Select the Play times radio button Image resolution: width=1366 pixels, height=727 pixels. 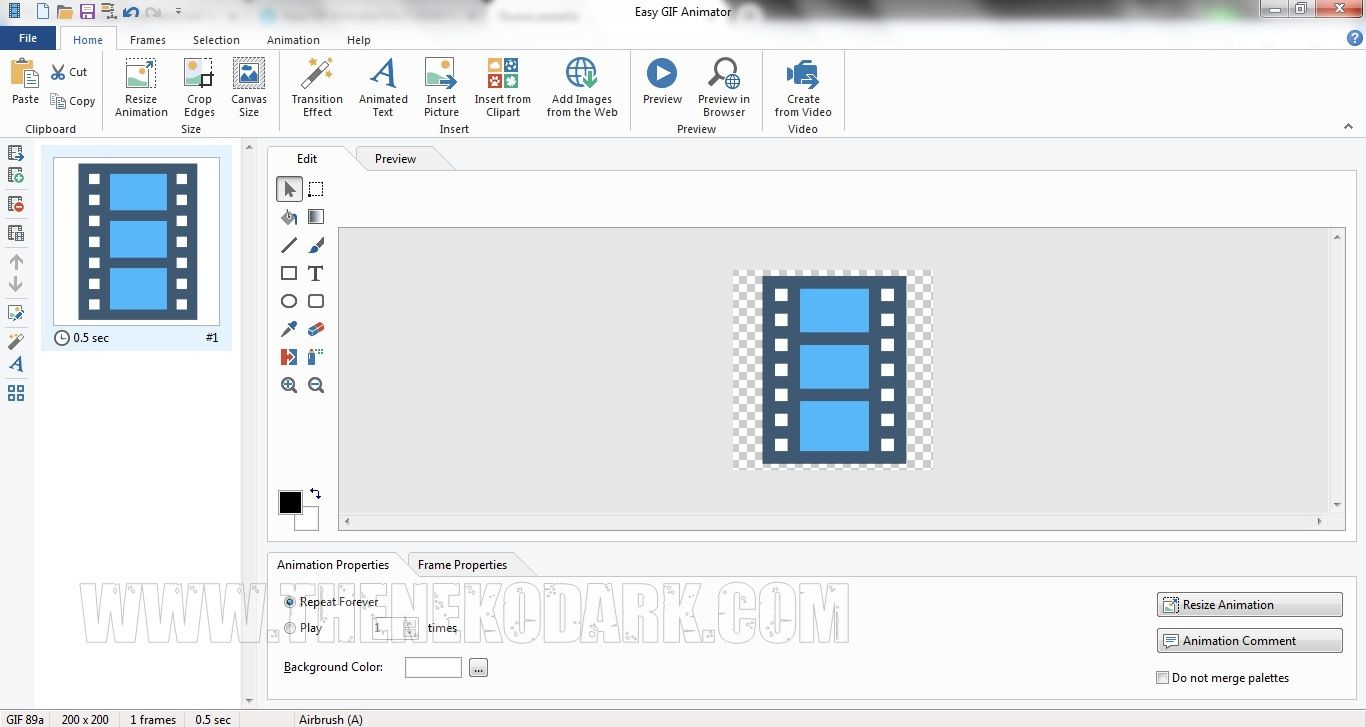[x=290, y=628]
